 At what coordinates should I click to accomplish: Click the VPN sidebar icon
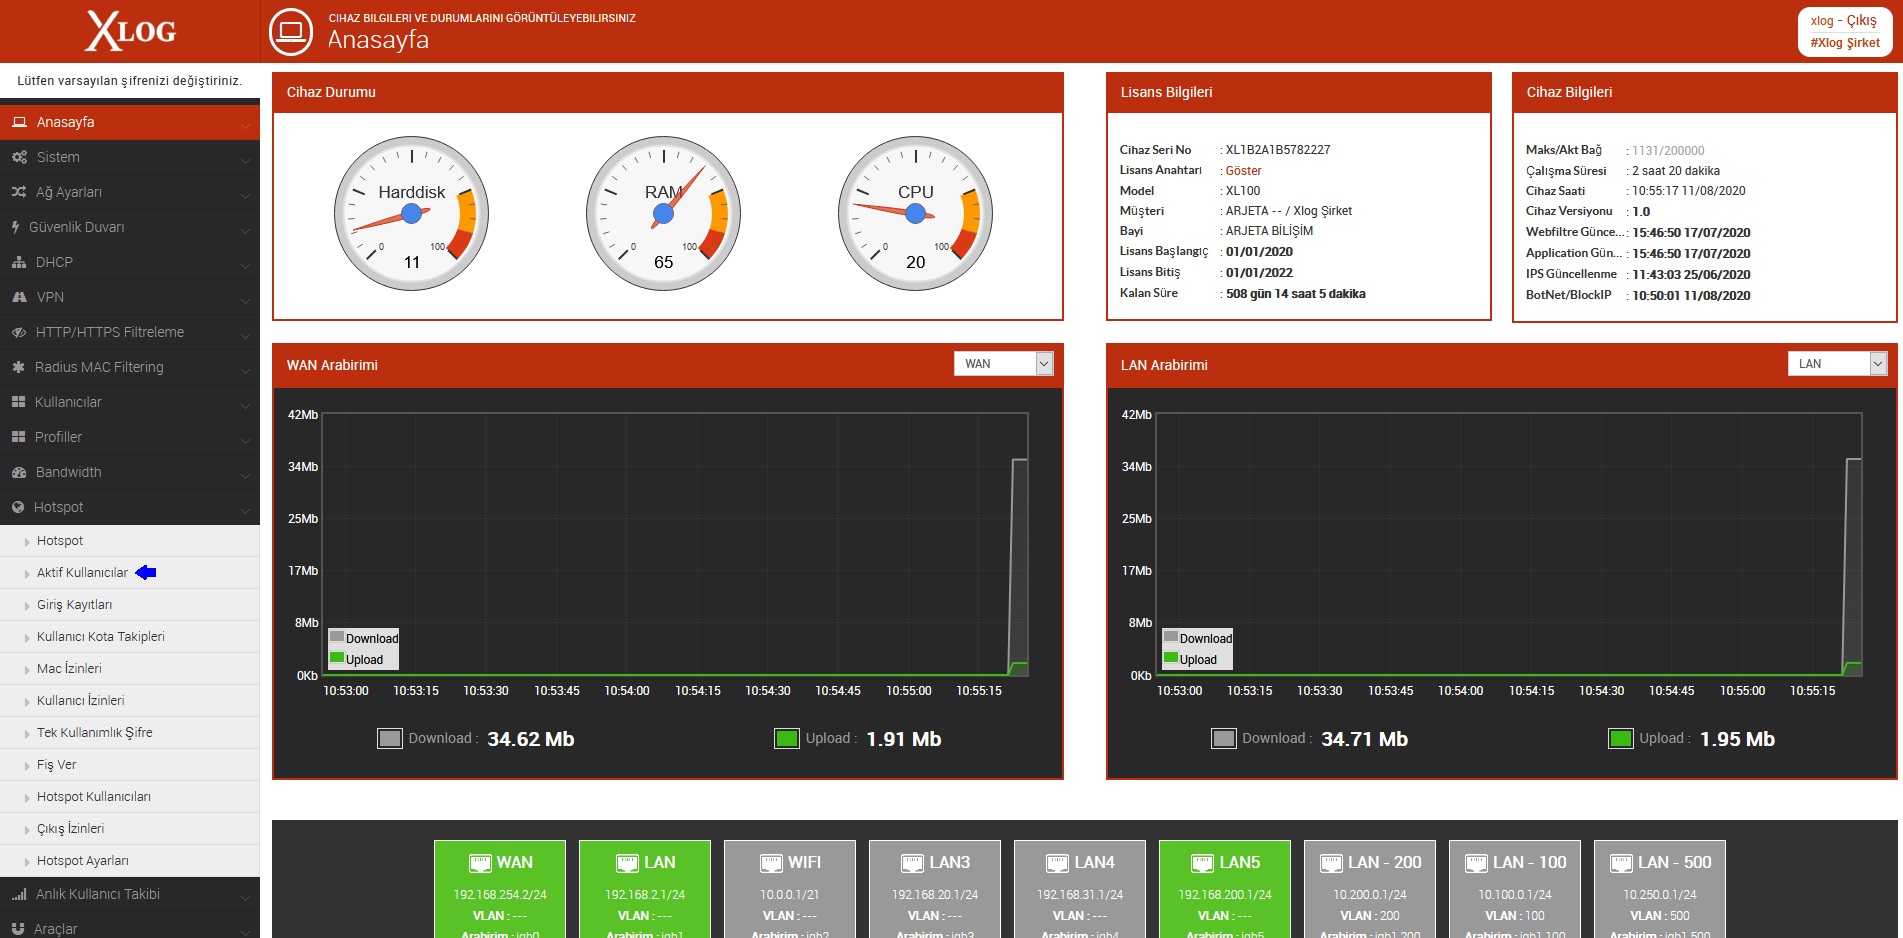click(19, 297)
